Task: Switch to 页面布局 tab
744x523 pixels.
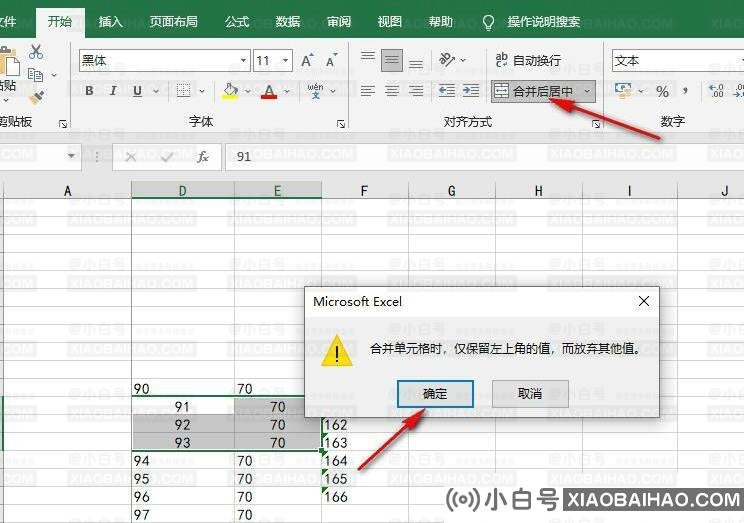Action: coord(173,22)
